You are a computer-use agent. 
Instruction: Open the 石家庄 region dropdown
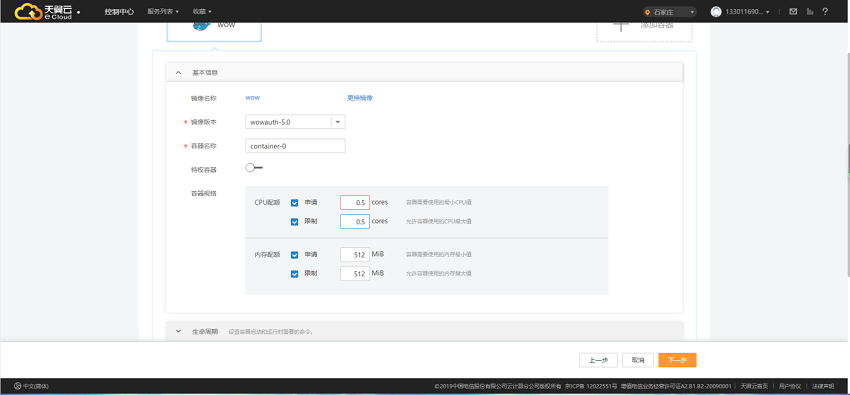(669, 12)
